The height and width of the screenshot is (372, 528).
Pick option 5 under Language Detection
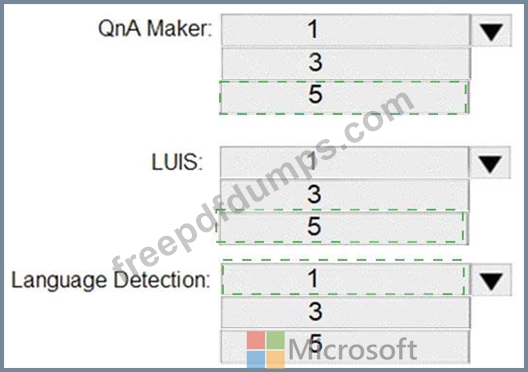345,346
